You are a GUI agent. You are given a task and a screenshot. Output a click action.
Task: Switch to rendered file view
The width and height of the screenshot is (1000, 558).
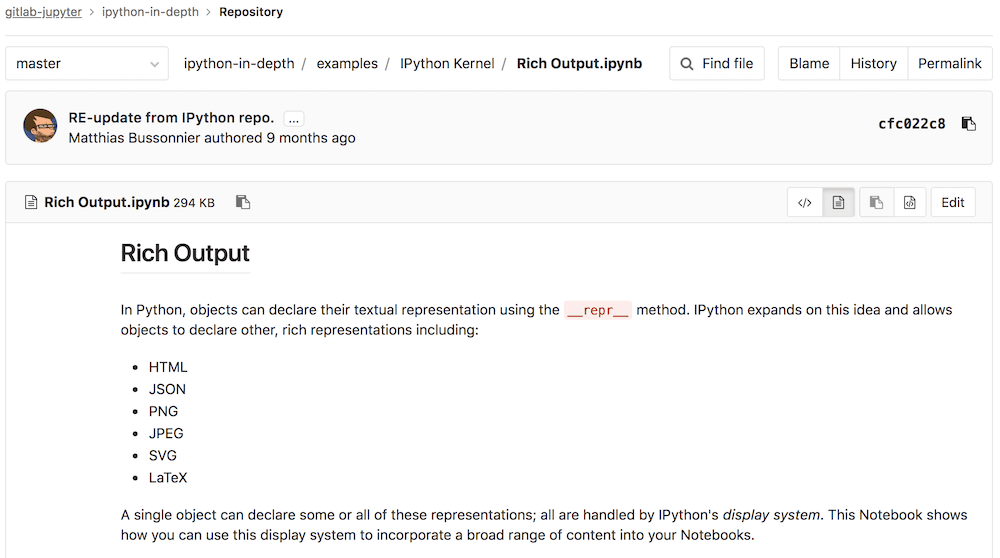pyautogui.click(x=838, y=202)
